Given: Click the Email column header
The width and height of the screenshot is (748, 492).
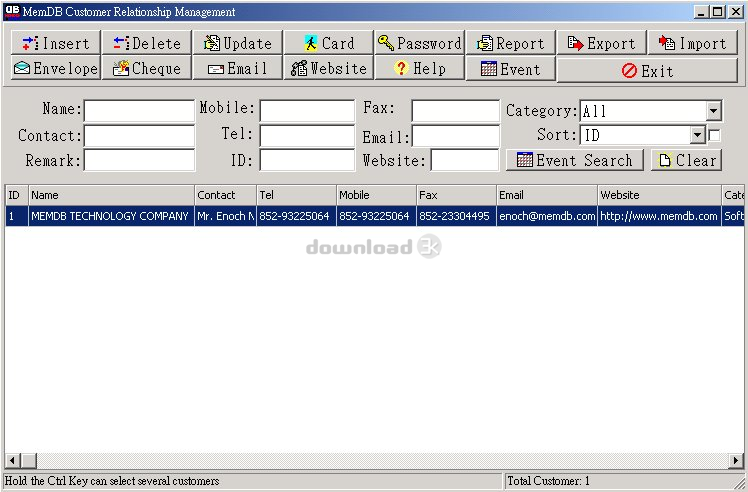Looking at the screenshot, I should click(547, 195).
